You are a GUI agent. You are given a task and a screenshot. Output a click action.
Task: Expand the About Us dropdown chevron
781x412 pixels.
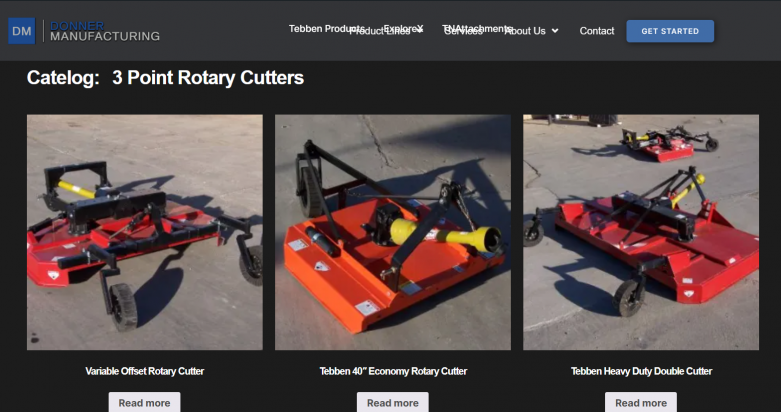(x=555, y=31)
